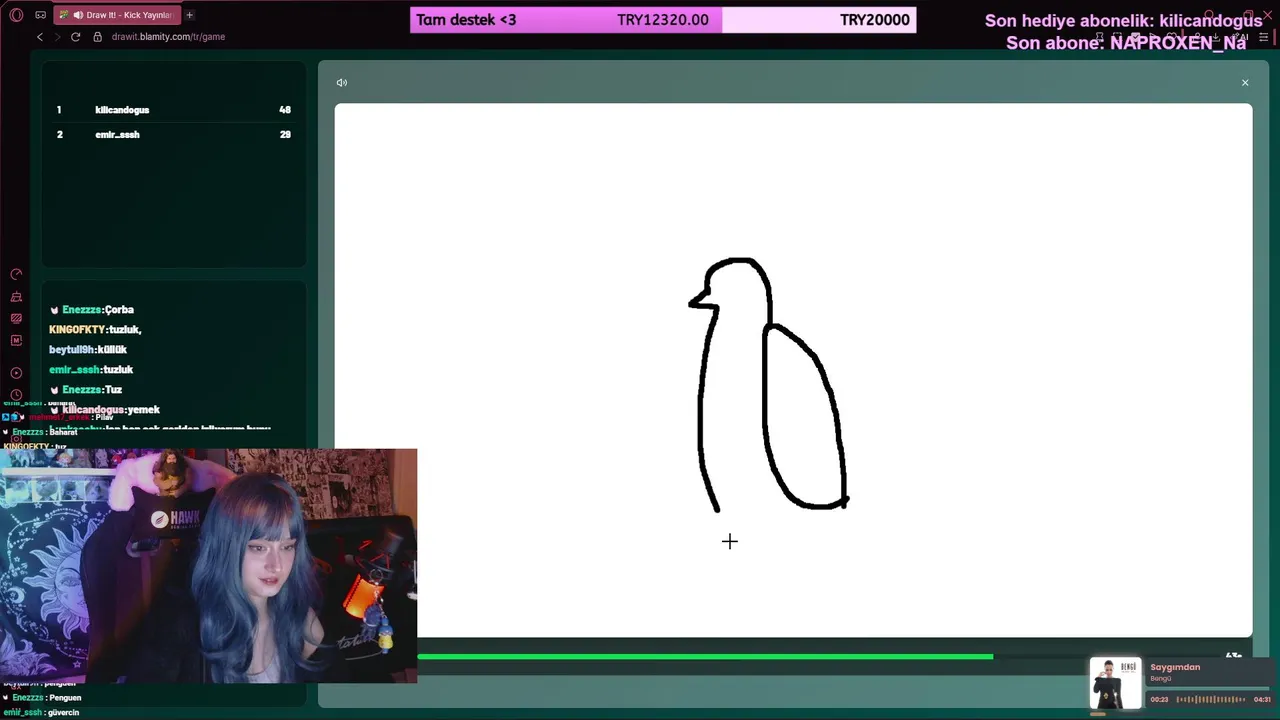This screenshot has width=1280, height=720.
Task: Open the sidebar history clock icon
Action: pyautogui.click(x=16, y=394)
